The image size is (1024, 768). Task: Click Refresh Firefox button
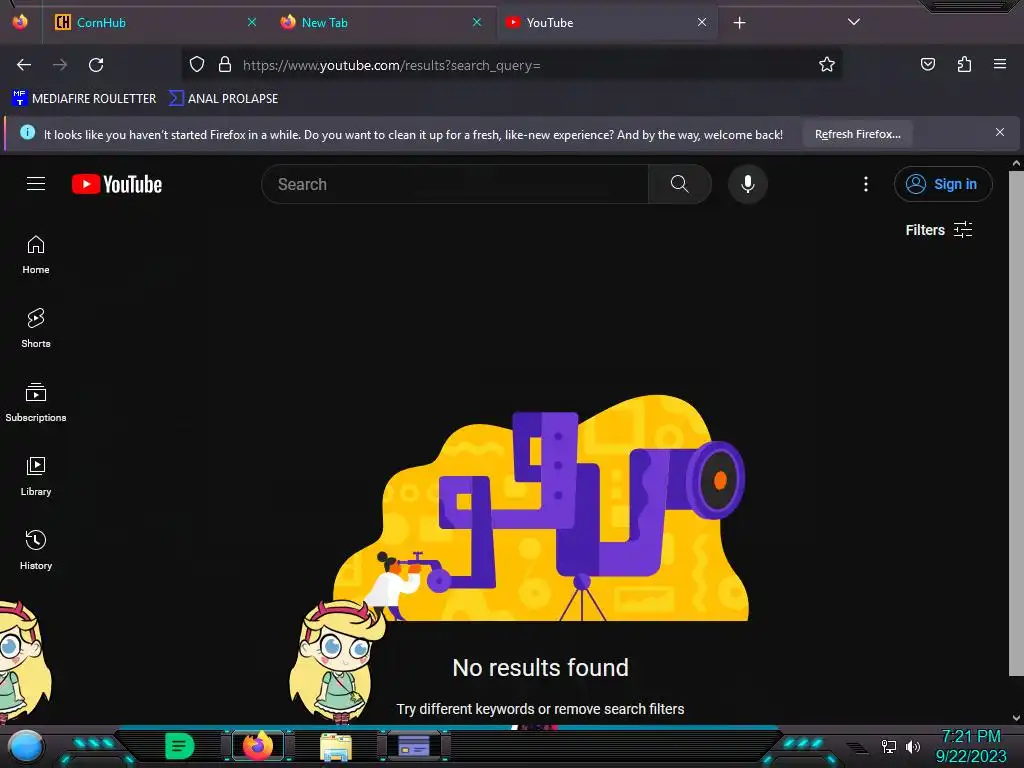pos(857,134)
